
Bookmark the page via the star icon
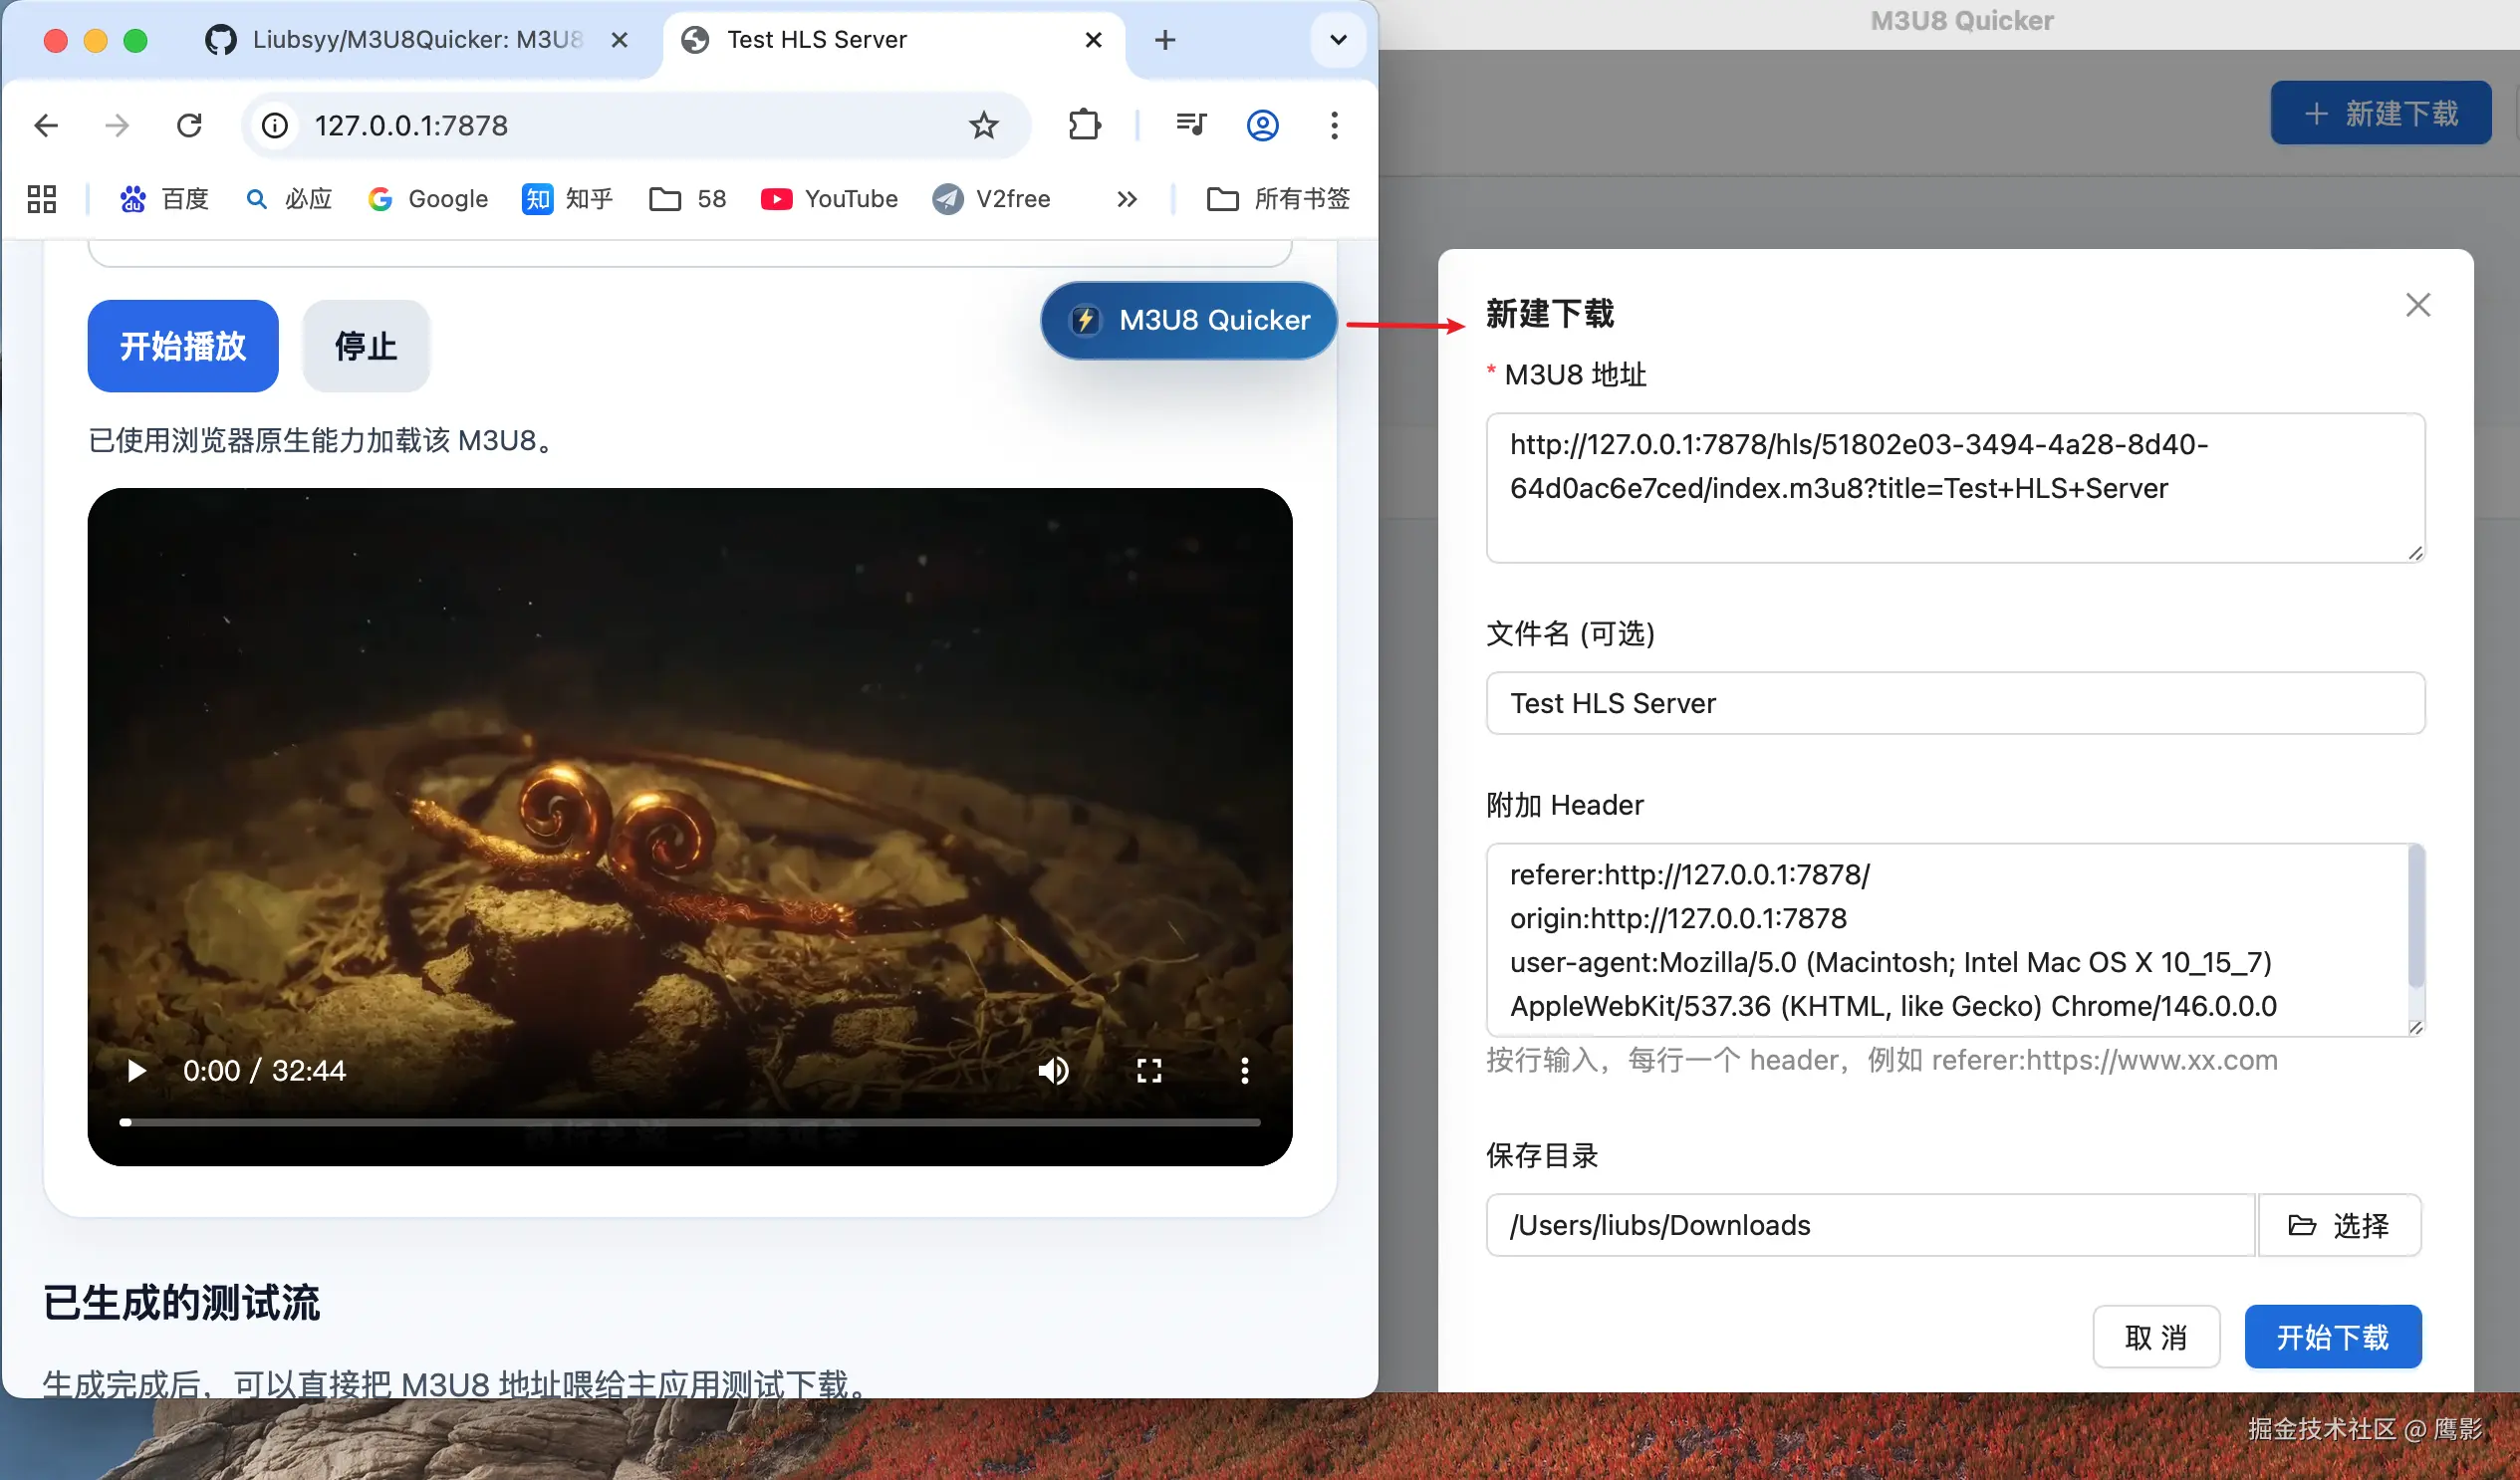[983, 125]
